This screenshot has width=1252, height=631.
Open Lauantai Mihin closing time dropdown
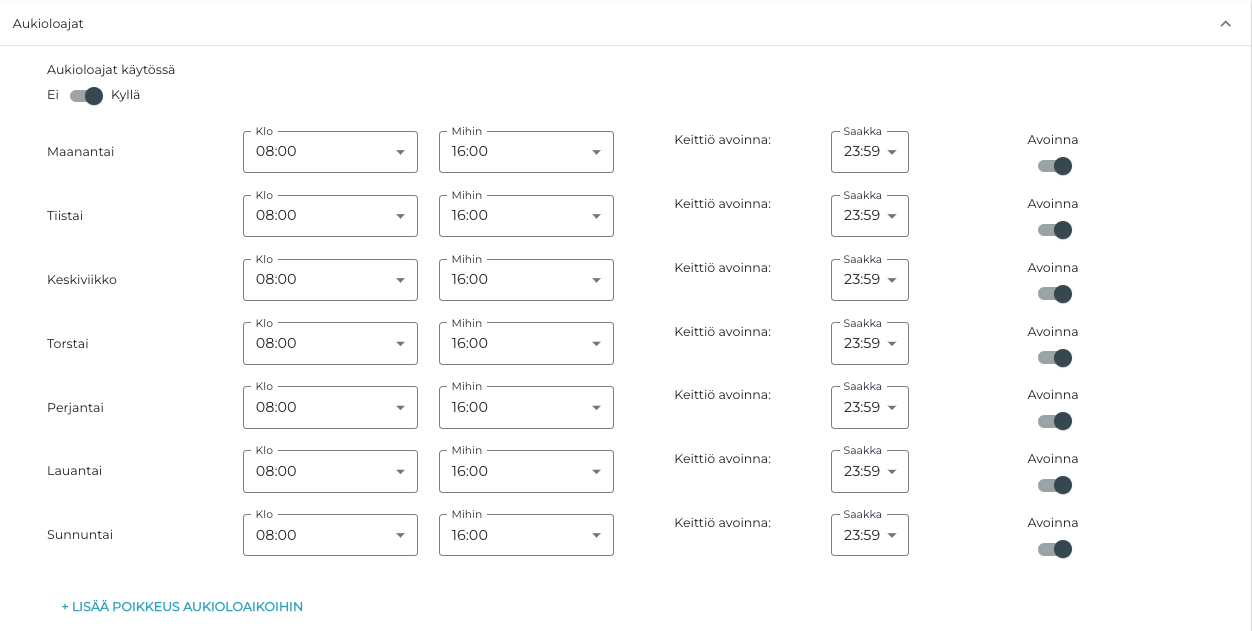coord(526,471)
